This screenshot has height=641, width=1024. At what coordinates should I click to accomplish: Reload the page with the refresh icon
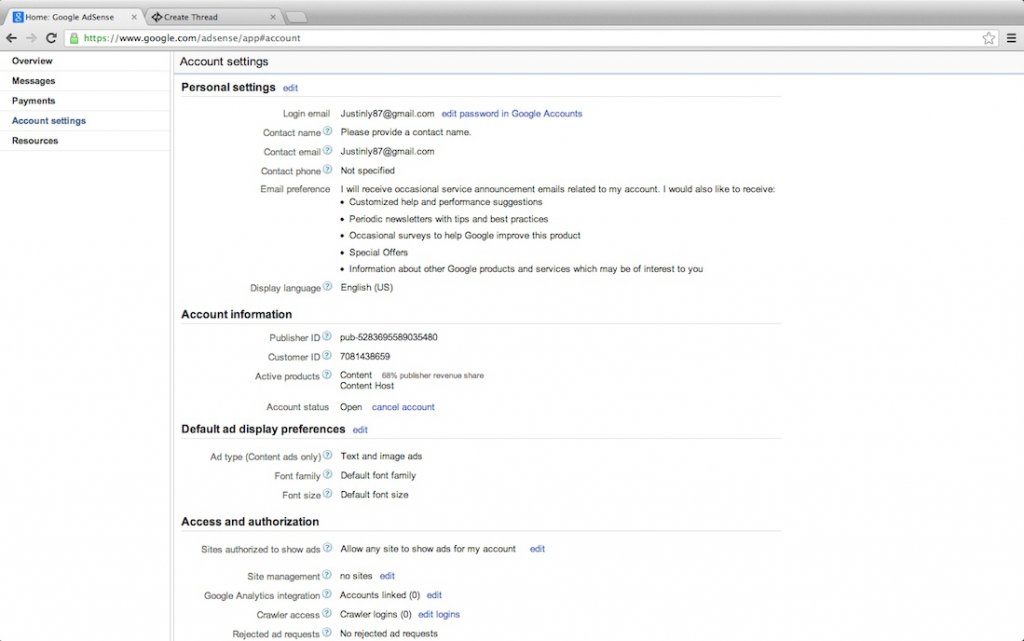coord(51,38)
